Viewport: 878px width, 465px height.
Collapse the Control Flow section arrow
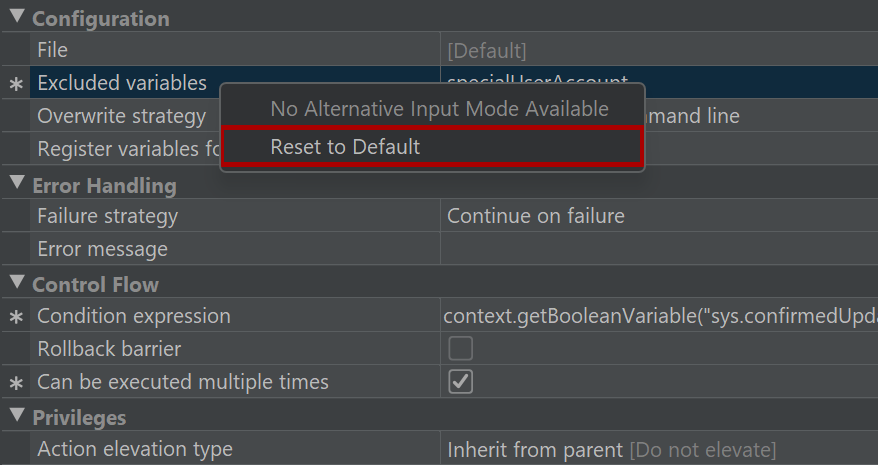pyautogui.click(x=17, y=282)
